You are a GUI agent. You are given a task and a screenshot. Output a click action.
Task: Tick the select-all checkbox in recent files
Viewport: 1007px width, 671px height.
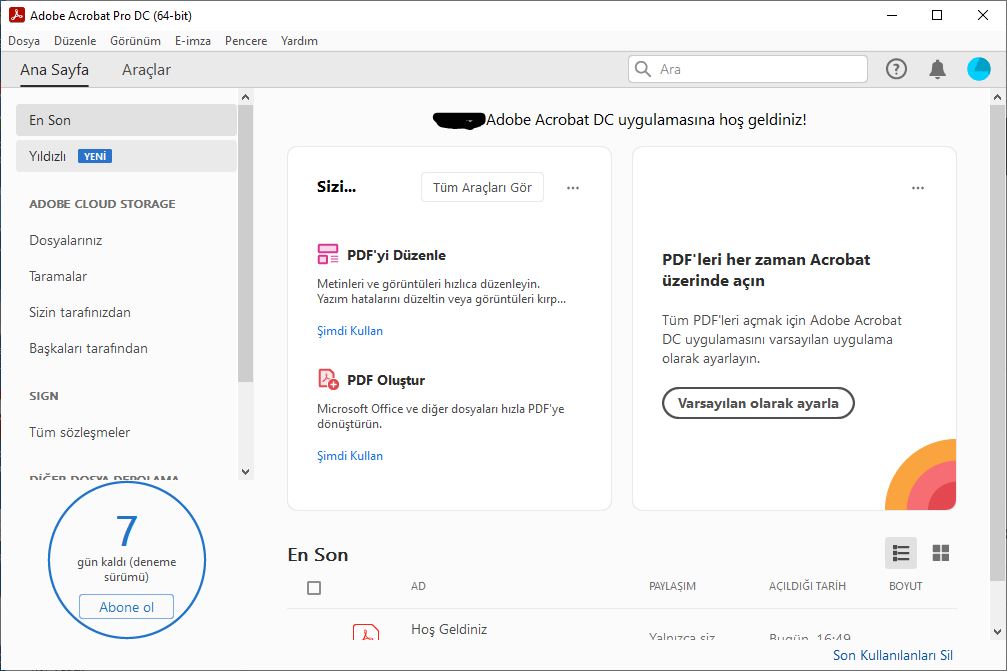tap(313, 588)
